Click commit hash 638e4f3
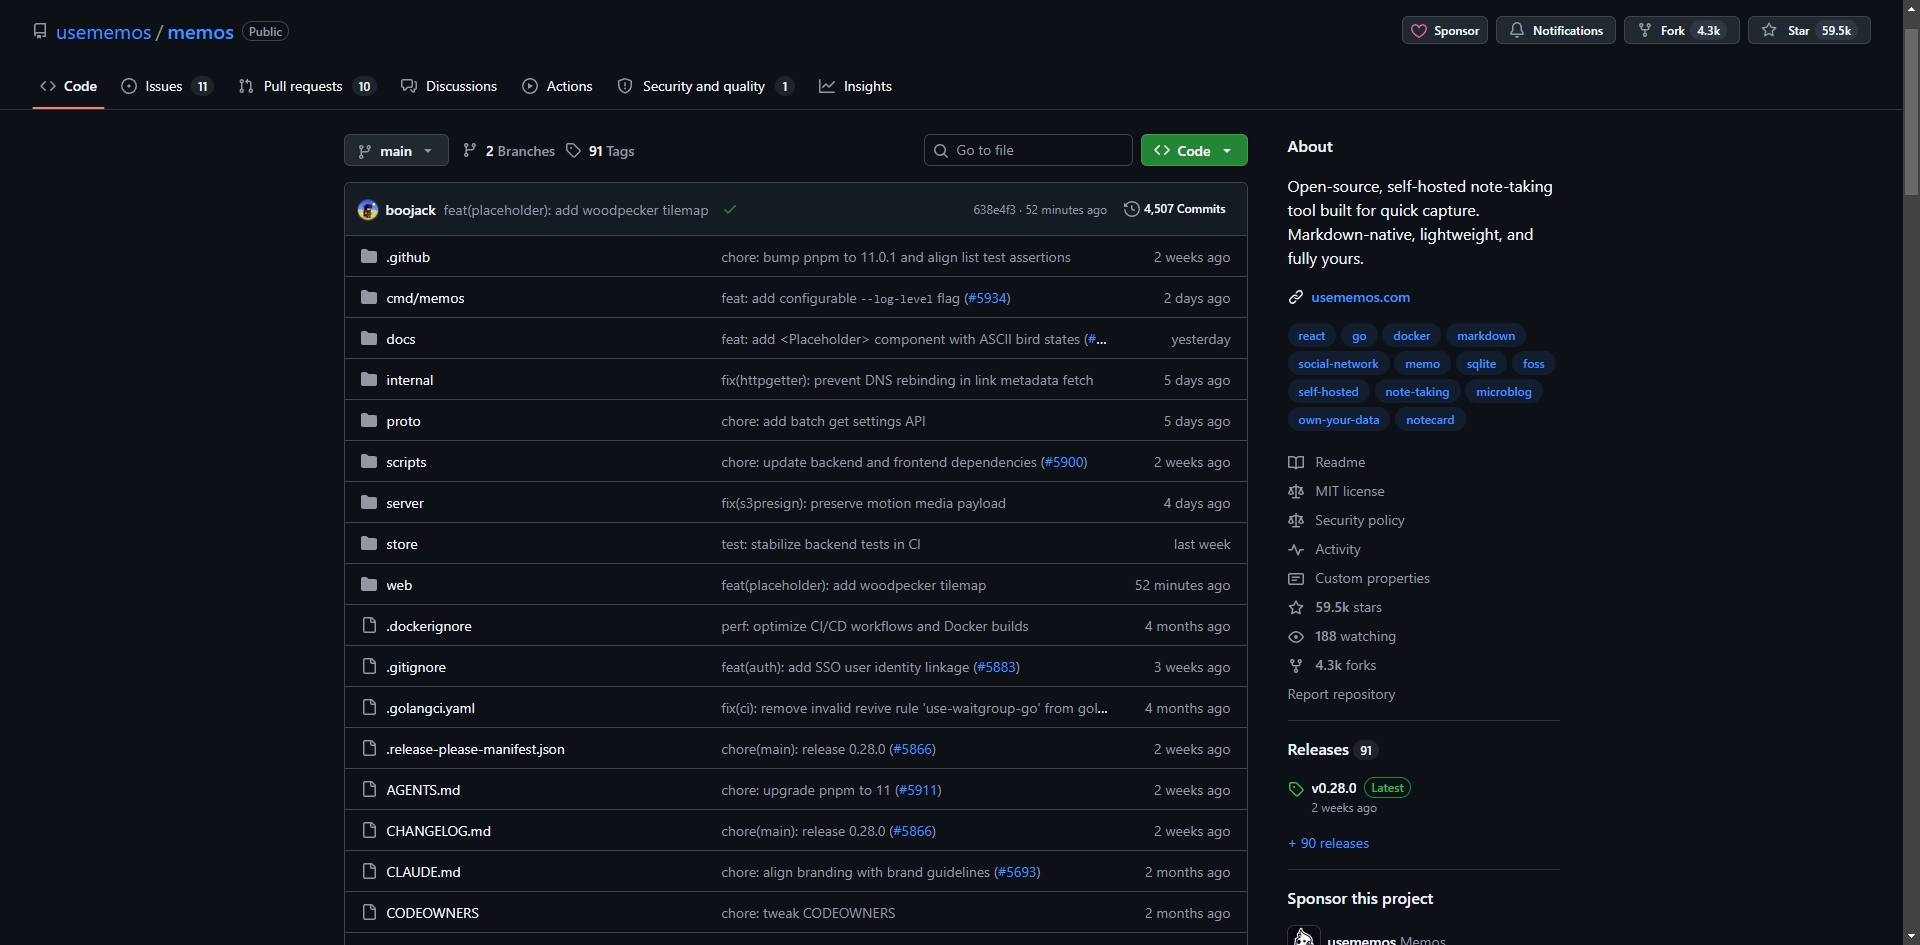 (x=994, y=210)
